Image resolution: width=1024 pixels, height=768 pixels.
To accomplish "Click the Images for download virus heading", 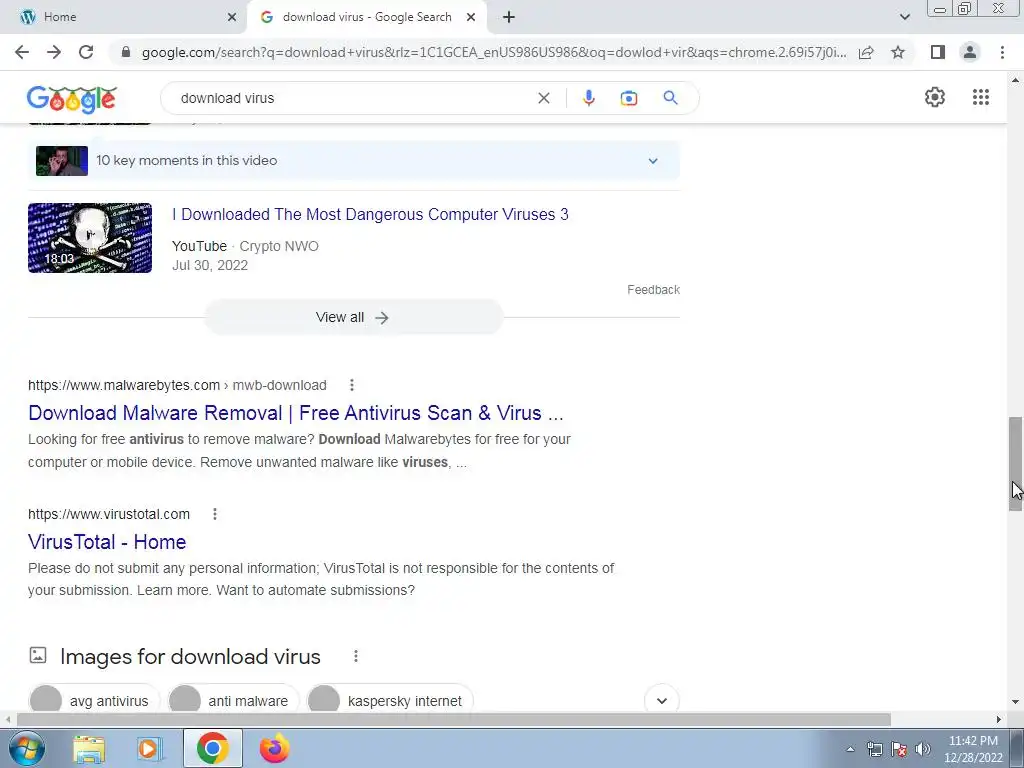I will click(190, 656).
